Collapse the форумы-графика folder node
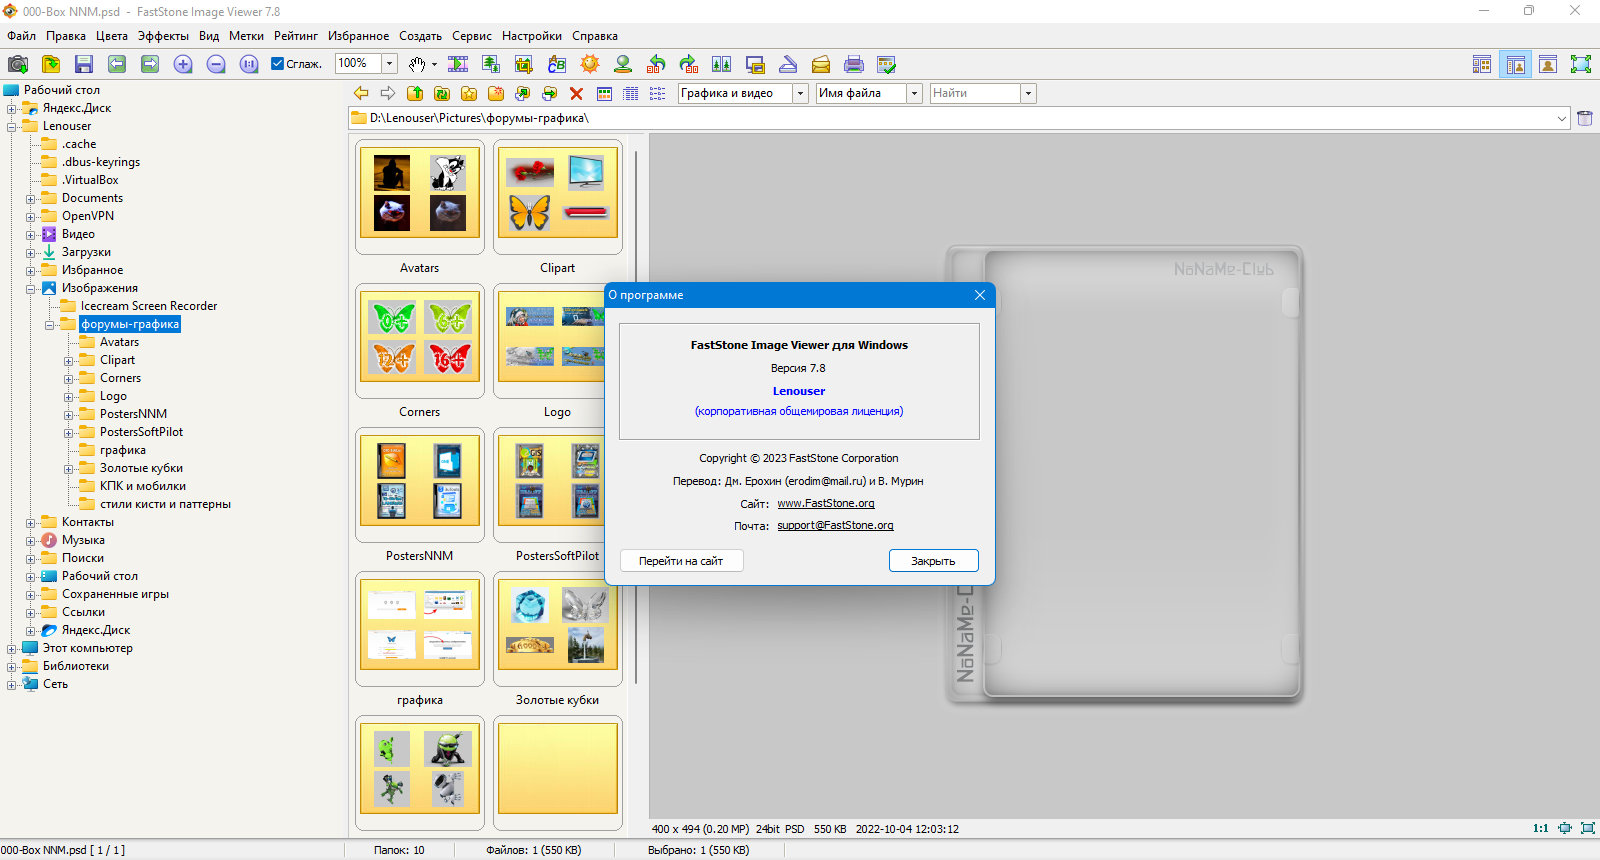Viewport: 1600px width, 860px height. tap(49, 324)
